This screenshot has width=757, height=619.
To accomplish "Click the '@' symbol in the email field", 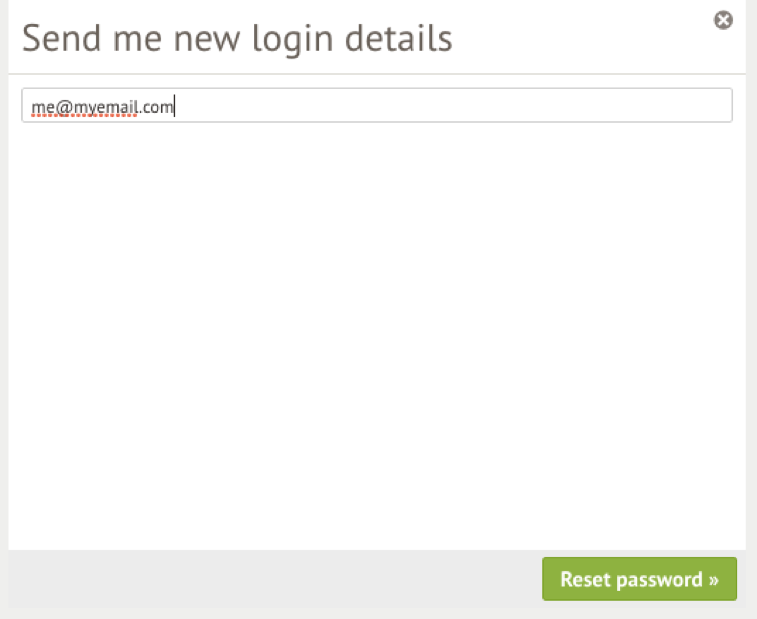I will 64,107.
